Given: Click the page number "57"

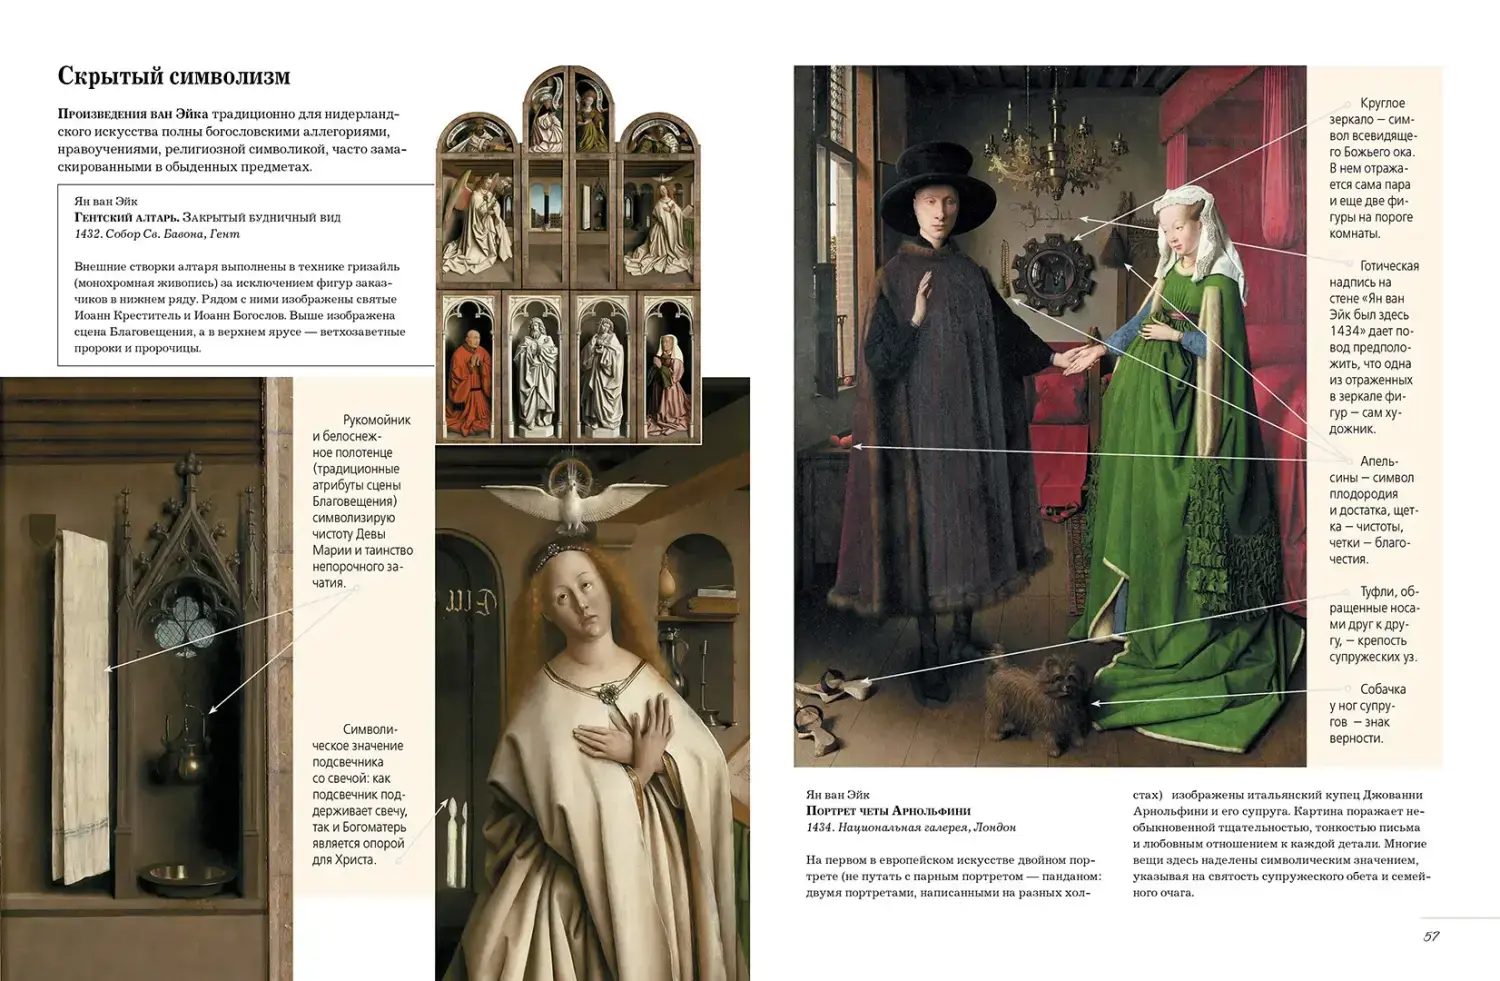Looking at the screenshot, I should [1431, 937].
